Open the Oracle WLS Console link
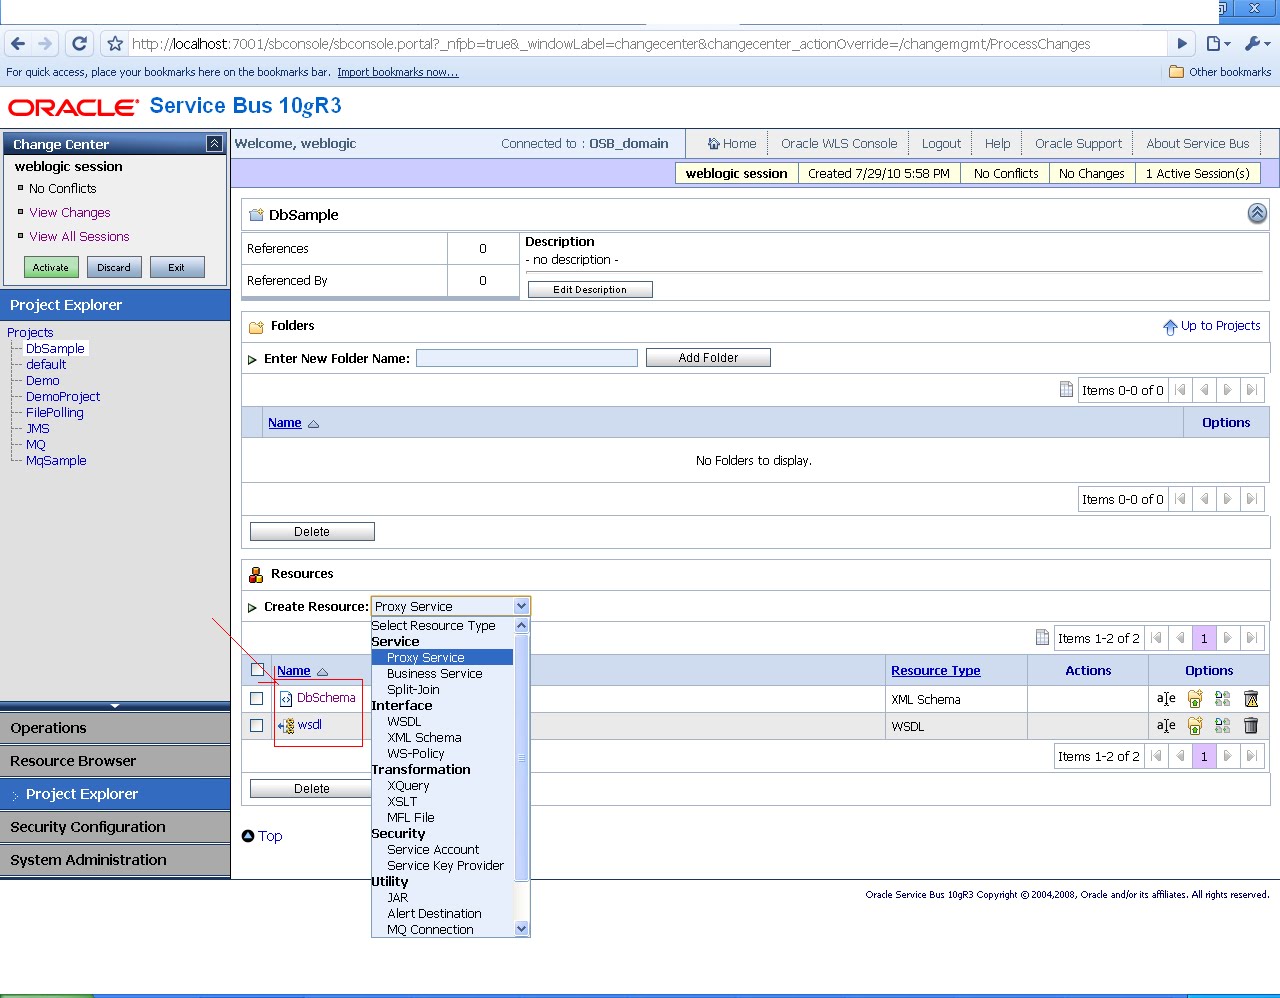The width and height of the screenshot is (1280, 998). coord(839,144)
